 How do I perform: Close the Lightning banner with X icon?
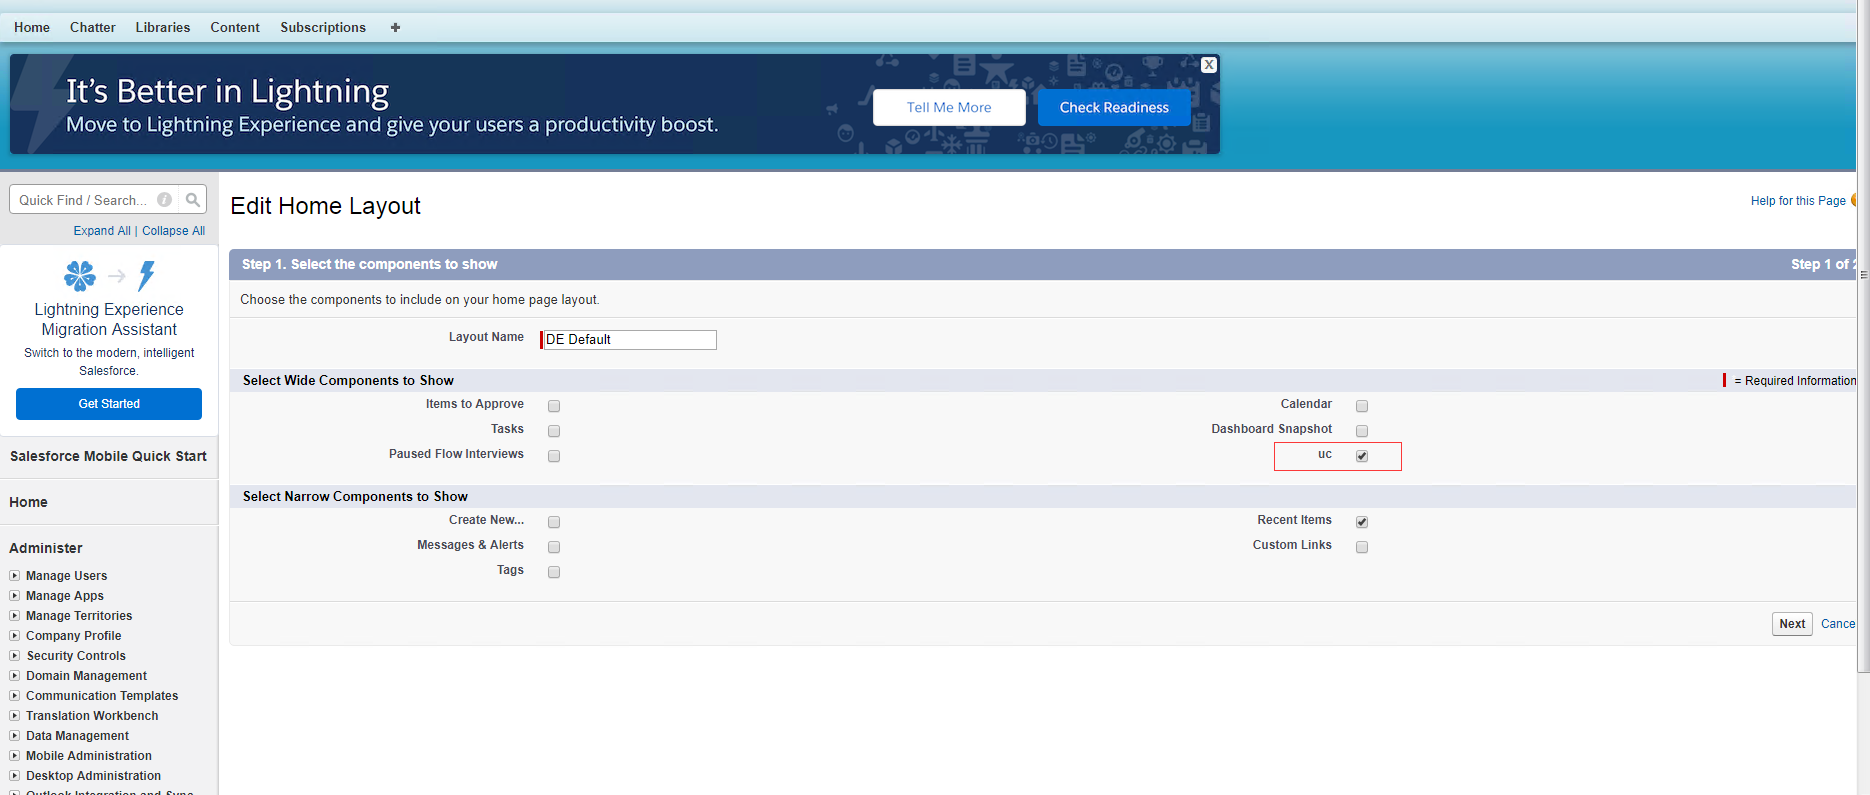click(1209, 65)
